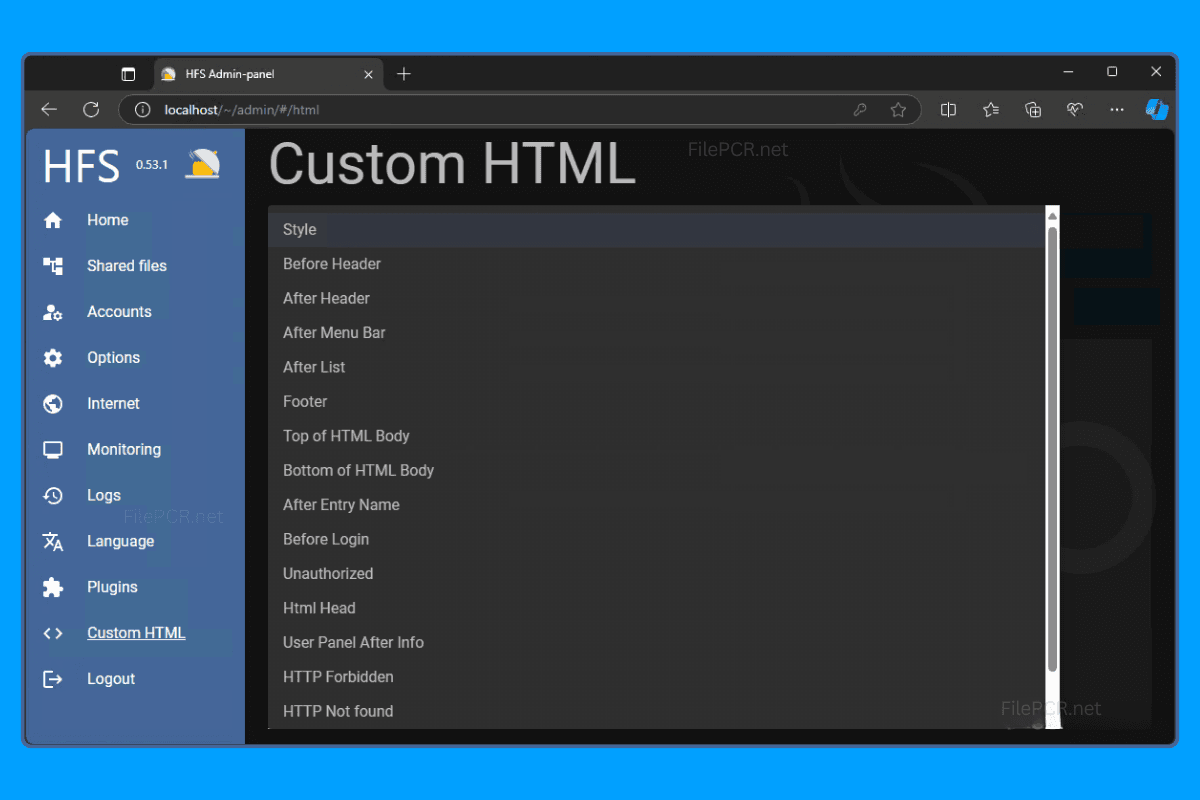Click the Logs history icon
Image resolution: width=1200 pixels, height=800 pixels.
[x=53, y=496]
